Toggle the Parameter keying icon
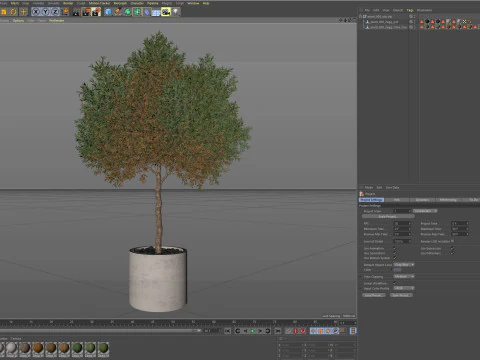The image size is (480, 360). [336, 331]
